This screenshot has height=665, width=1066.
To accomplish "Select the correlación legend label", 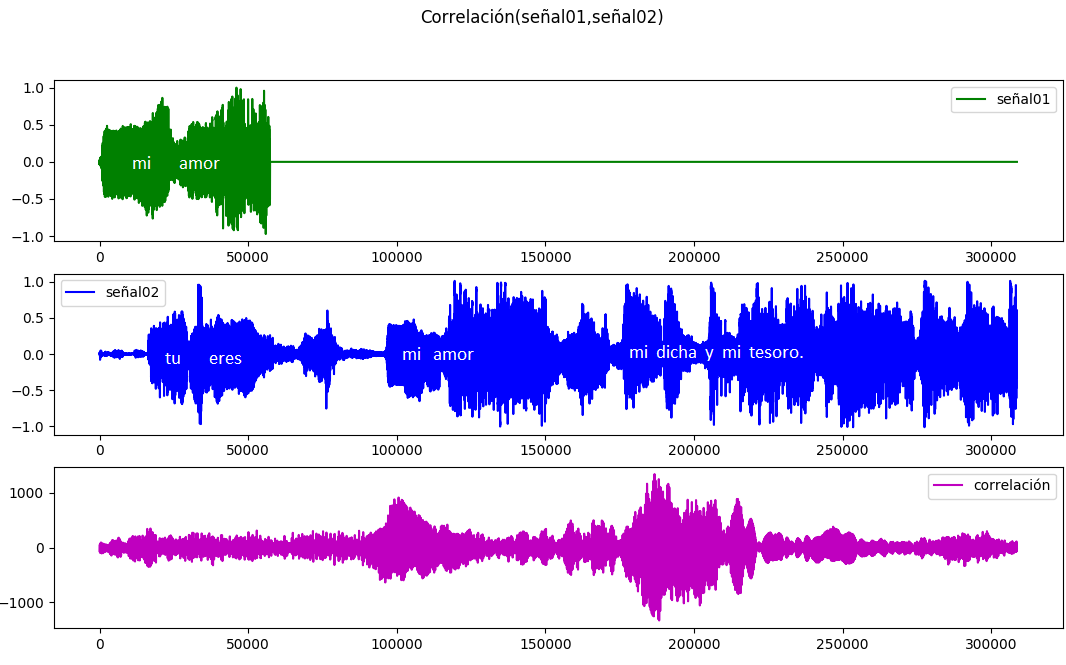I will click(x=1011, y=486).
